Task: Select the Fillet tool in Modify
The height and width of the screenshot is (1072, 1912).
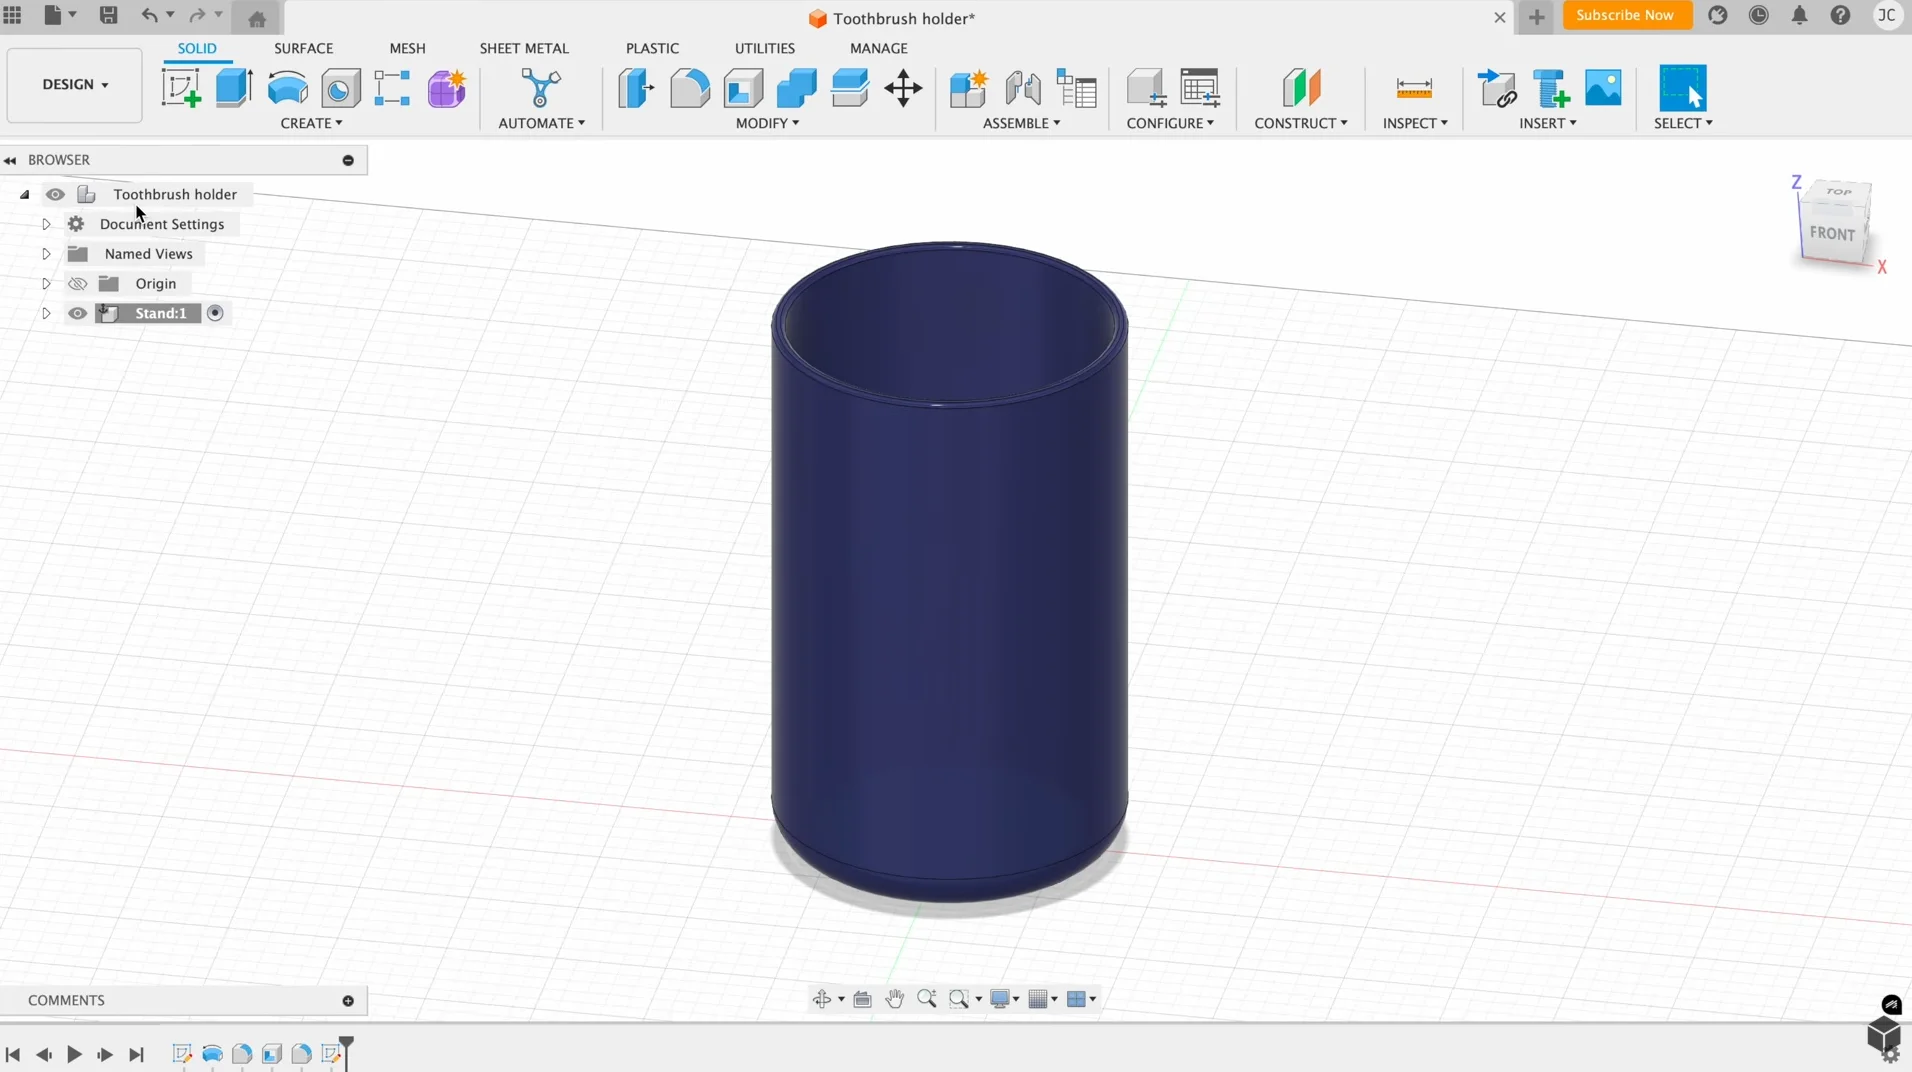Action: [x=689, y=88]
